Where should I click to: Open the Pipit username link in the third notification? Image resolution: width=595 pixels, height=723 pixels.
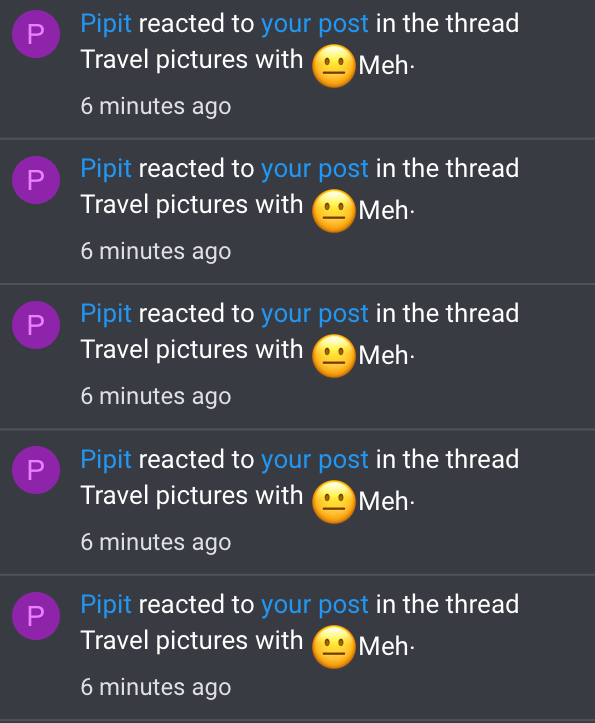[x=106, y=314]
